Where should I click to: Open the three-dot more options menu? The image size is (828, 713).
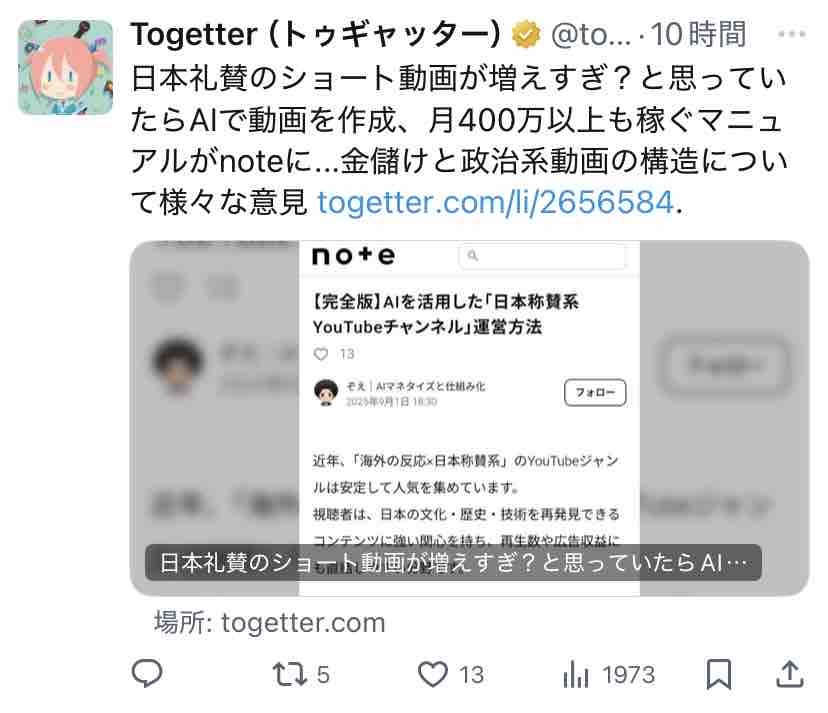tap(792, 34)
